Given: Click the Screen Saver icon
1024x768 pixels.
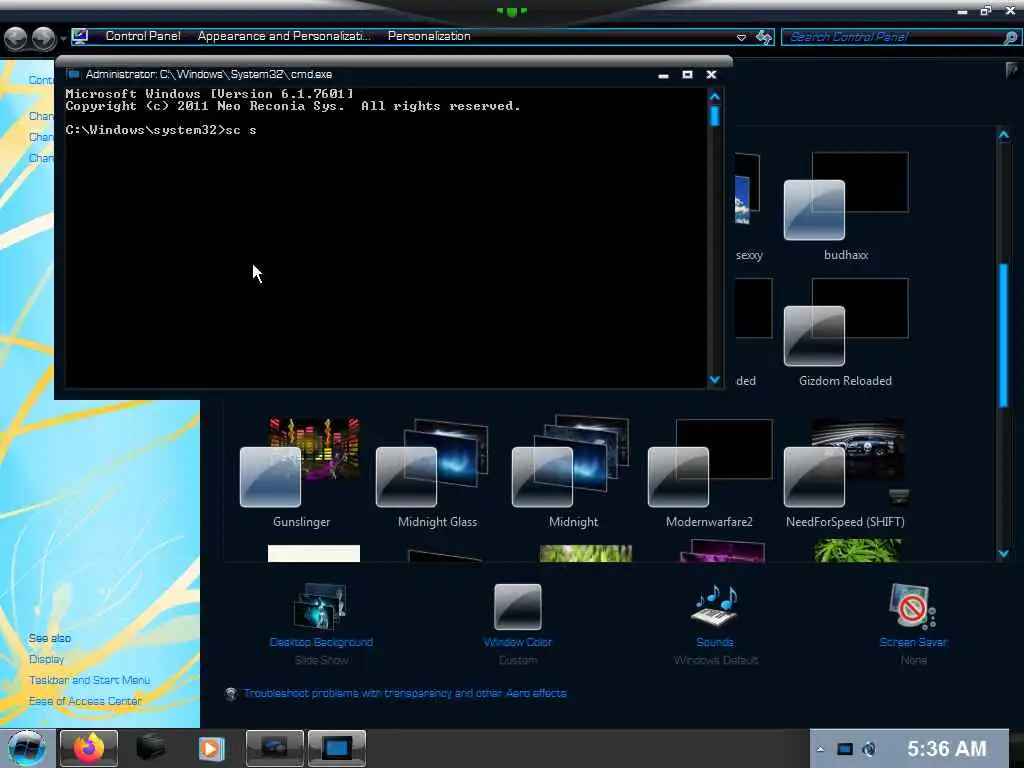Looking at the screenshot, I should pos(913,606).
